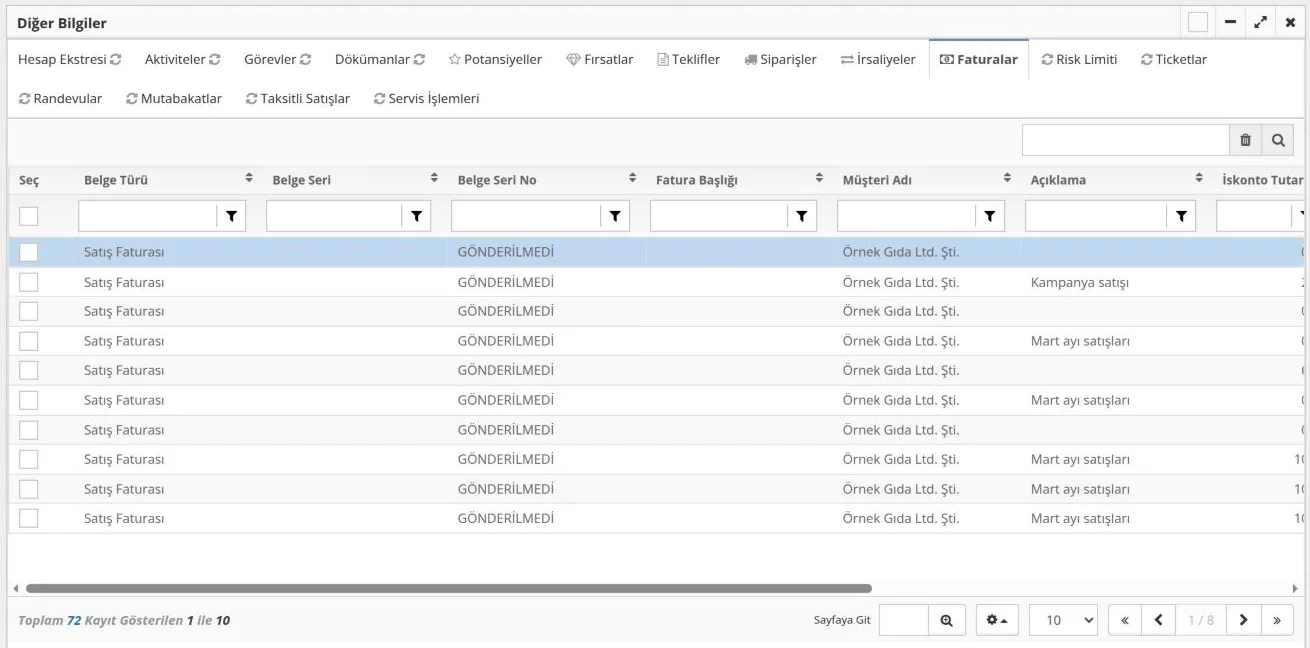This screenshot has height=648, width=1310.
Task: Click the zoom button next to Sayfaya Git
Action: click(946, 620)
